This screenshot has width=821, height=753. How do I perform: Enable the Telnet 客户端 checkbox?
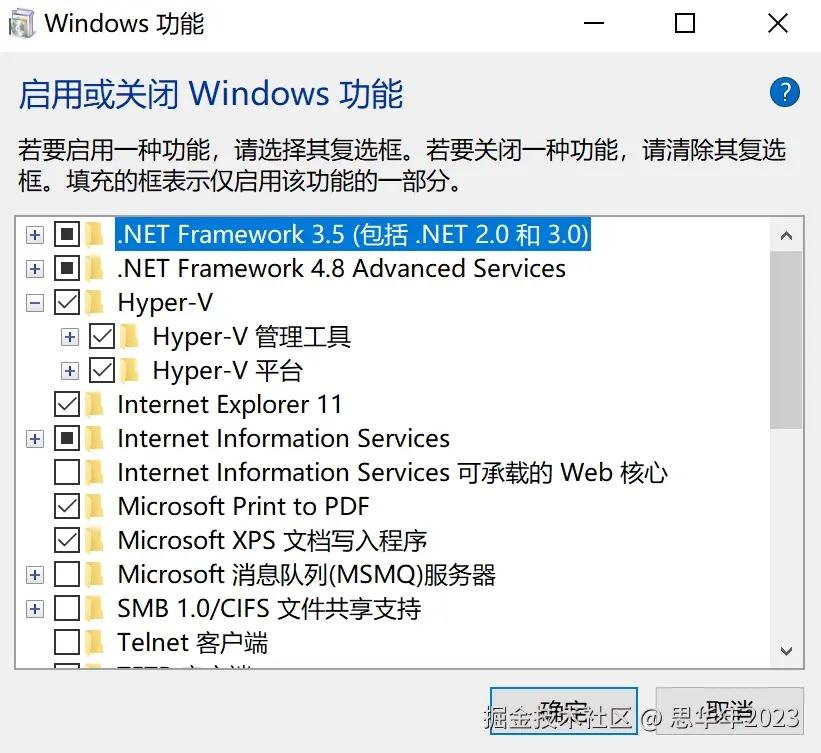[x=67, y=642]
